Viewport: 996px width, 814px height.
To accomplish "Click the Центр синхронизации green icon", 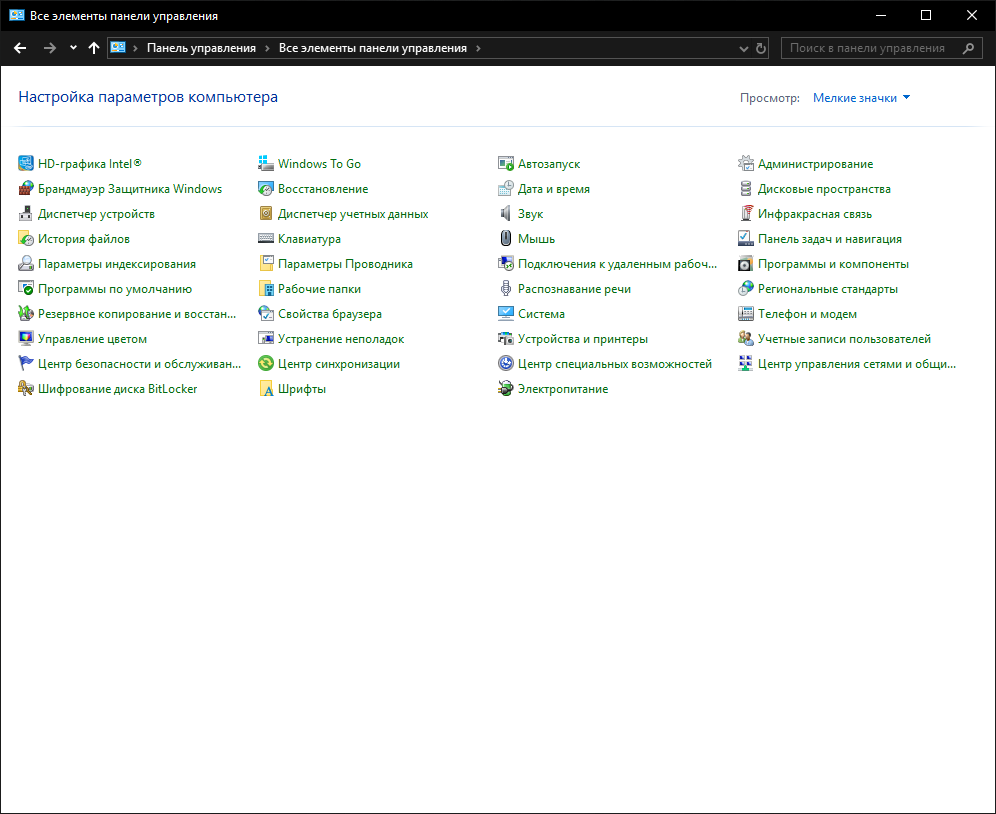I will coord(266,363).
